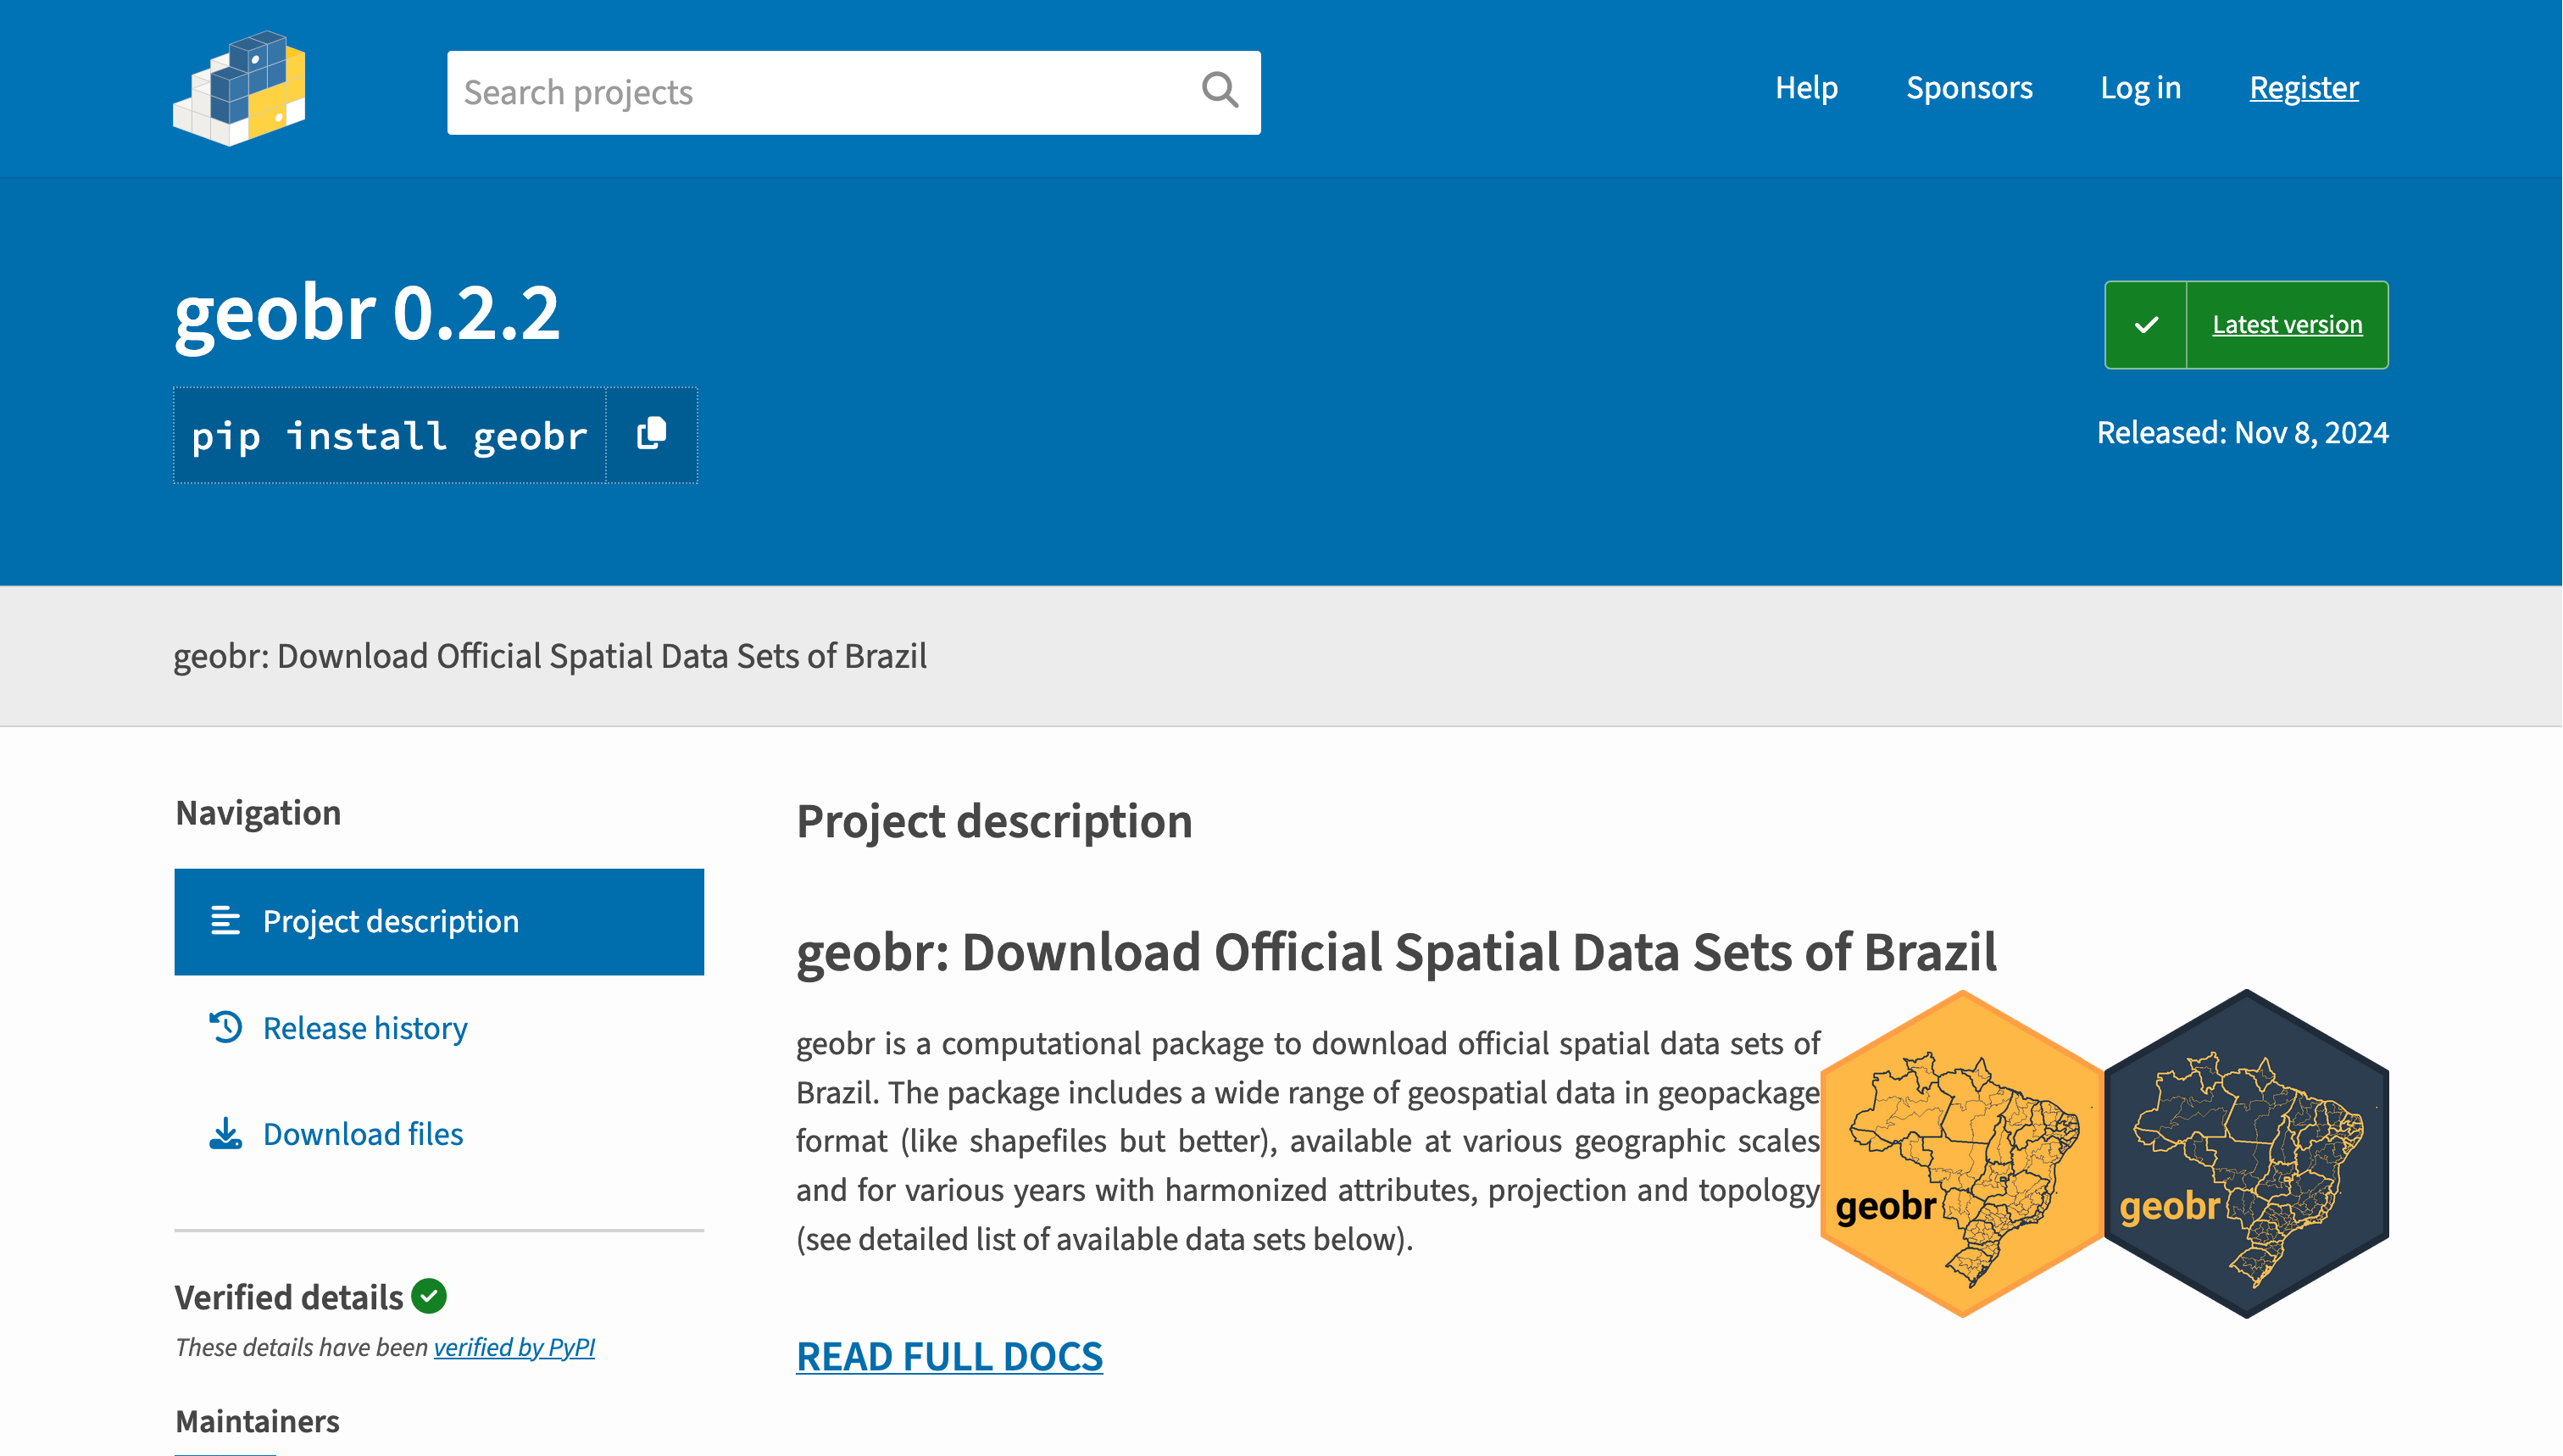Open the Sponsors page
Screen dimensions: 2563x1456
pyautogui.click(x=1969, y=88)
